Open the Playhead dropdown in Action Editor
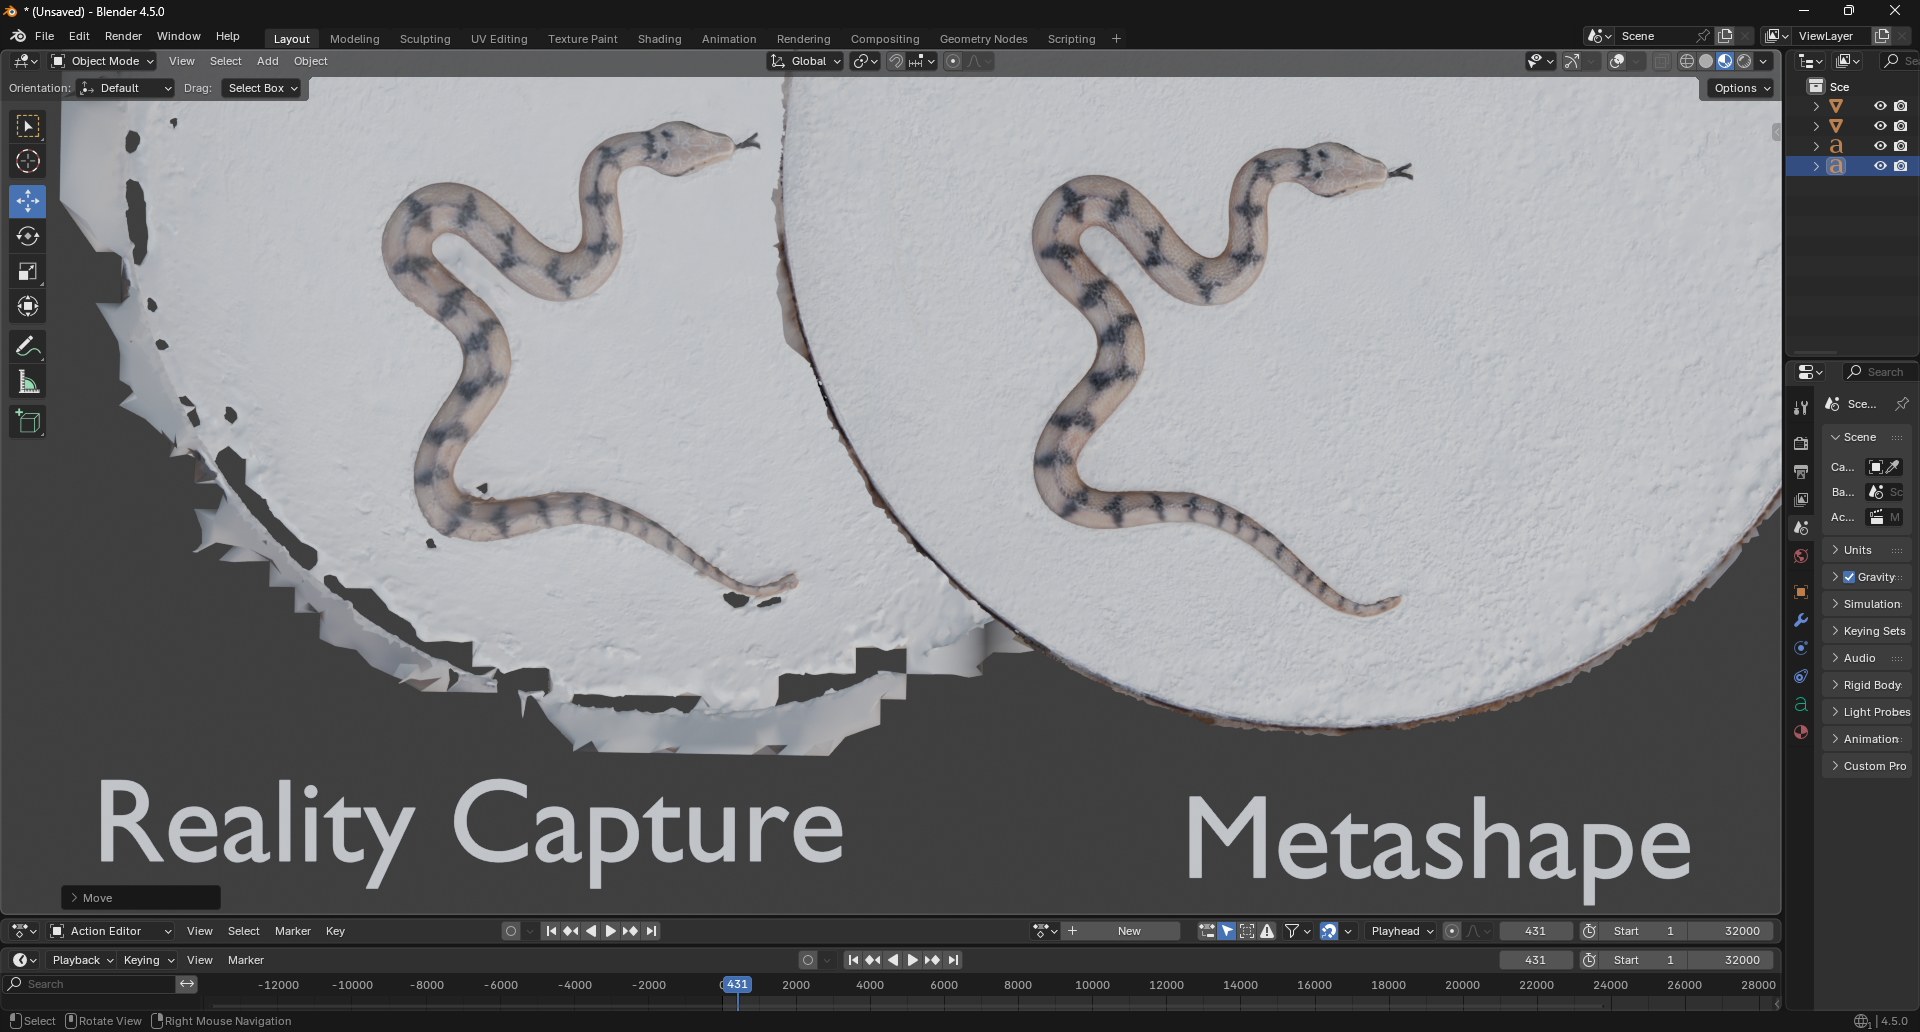 (x=1402, y=931)
